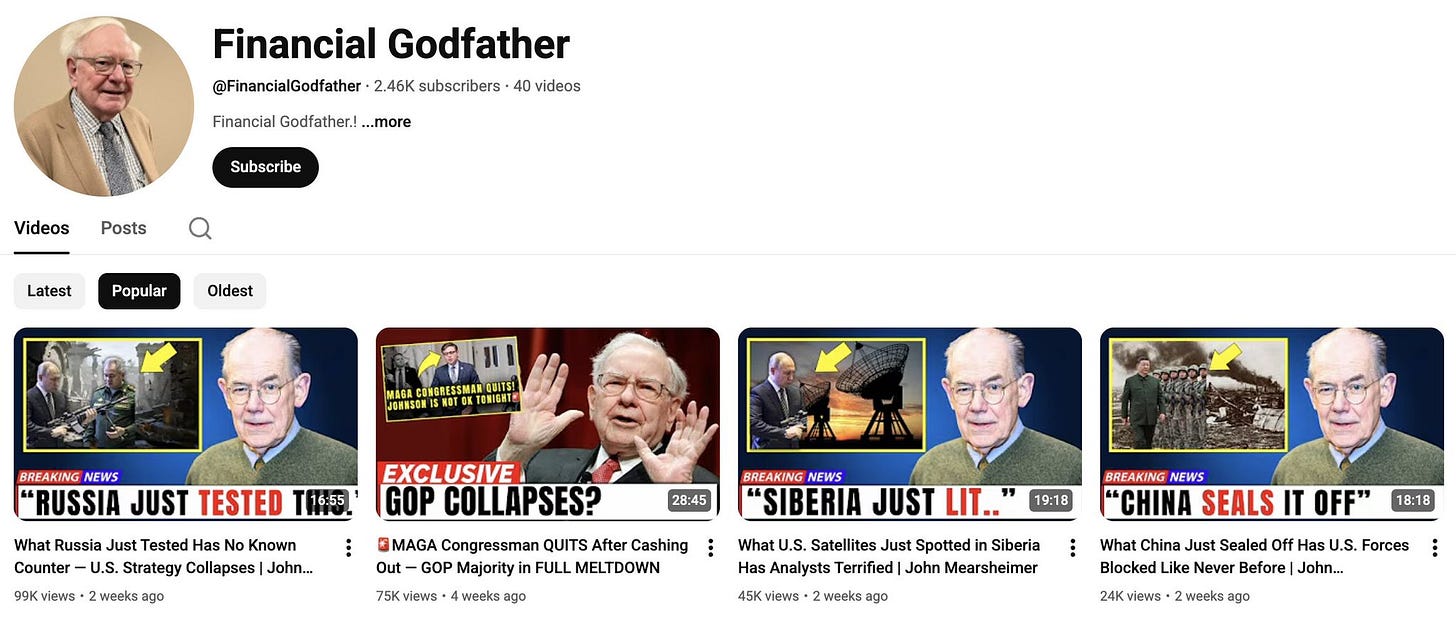
Task: Select the Oldest sort chip
Action: coord(230,291)
